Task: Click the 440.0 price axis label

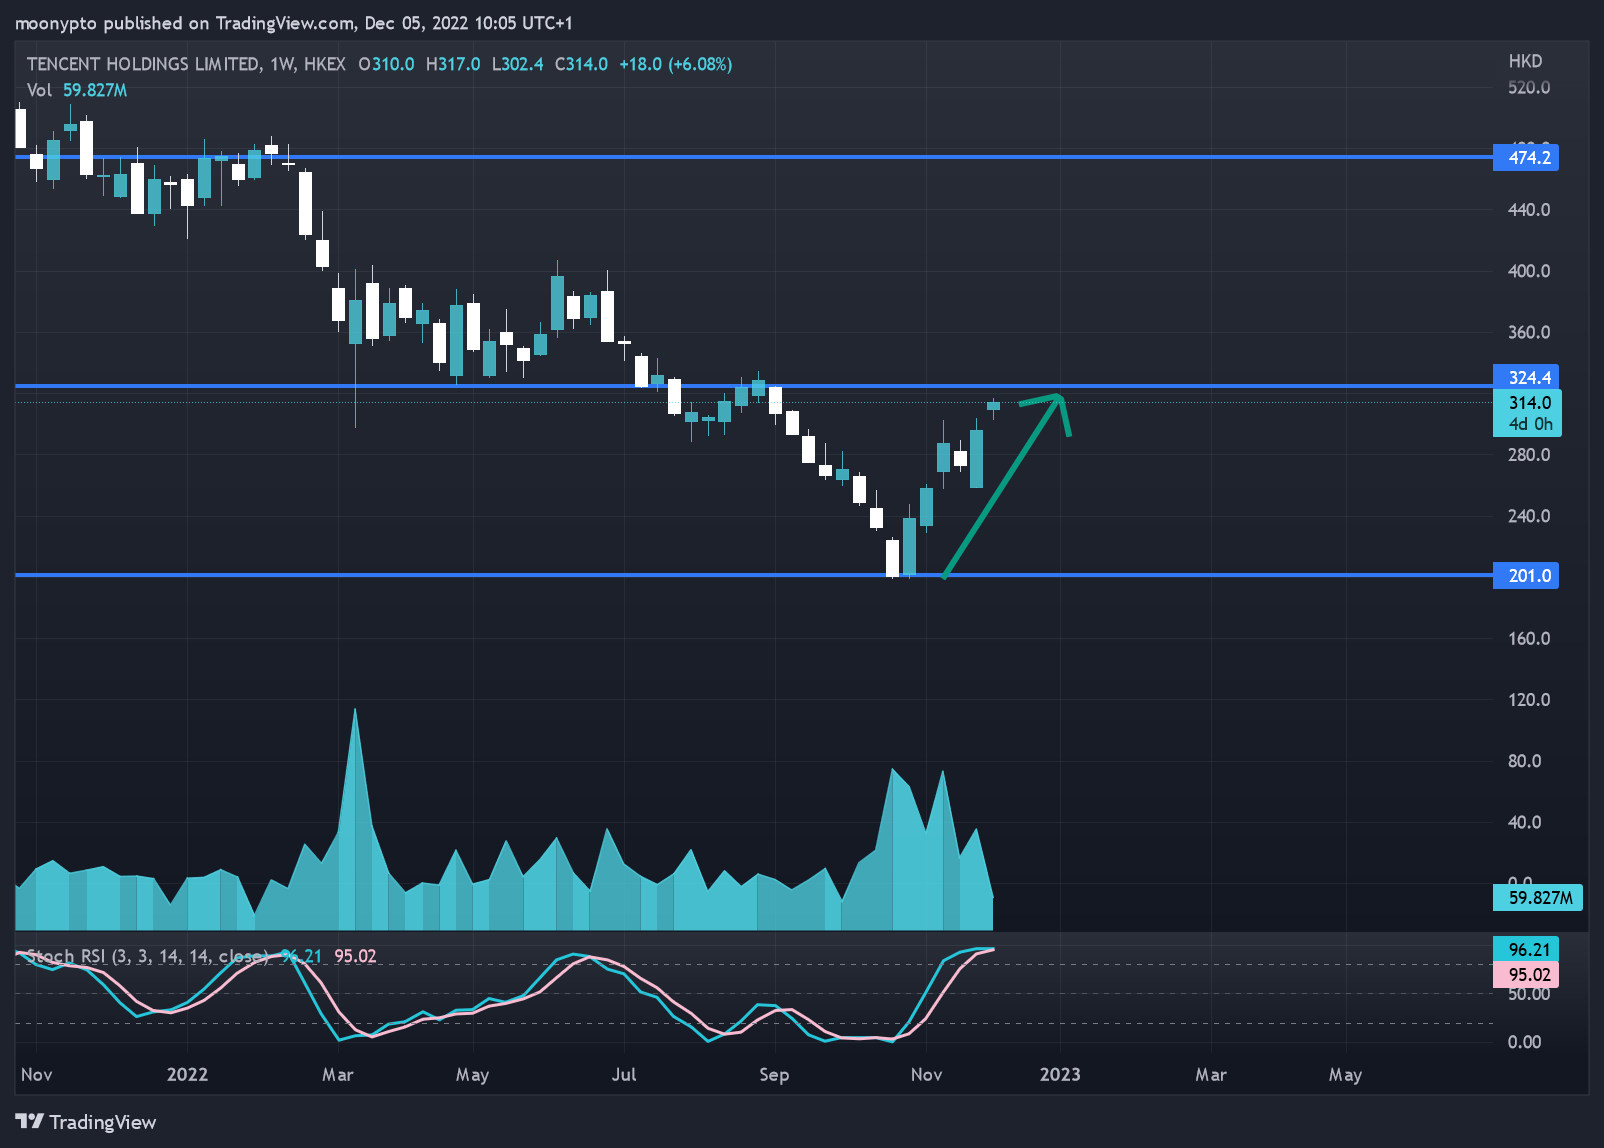Action: click(x=1529, y=209)
